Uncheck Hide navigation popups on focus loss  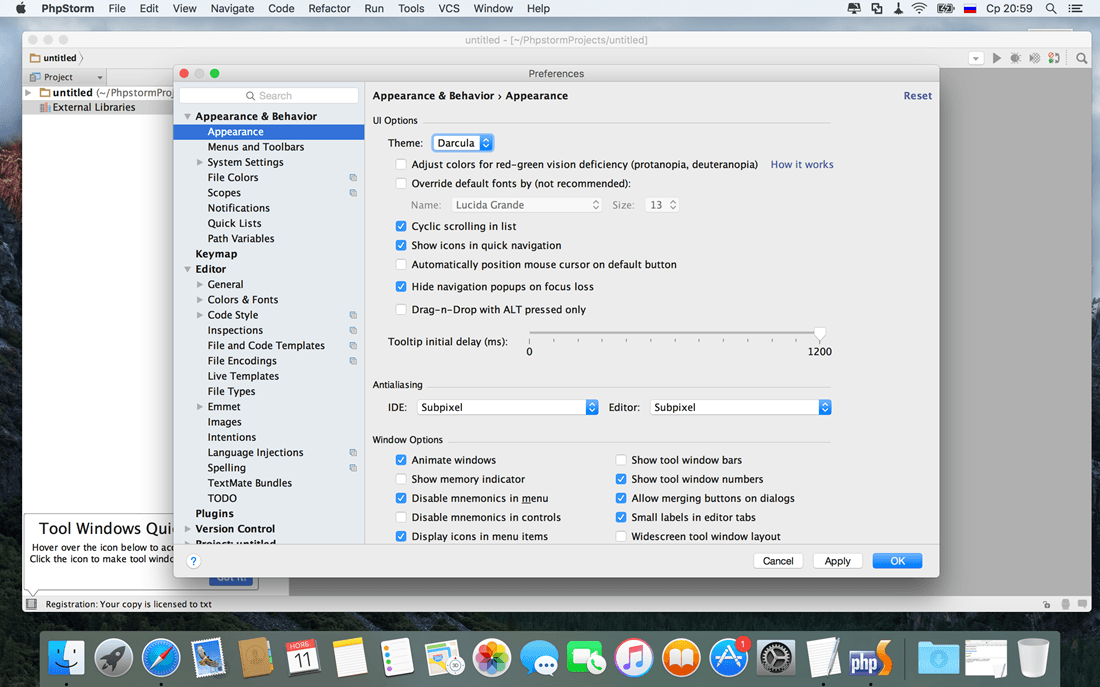tap(401, 286)
